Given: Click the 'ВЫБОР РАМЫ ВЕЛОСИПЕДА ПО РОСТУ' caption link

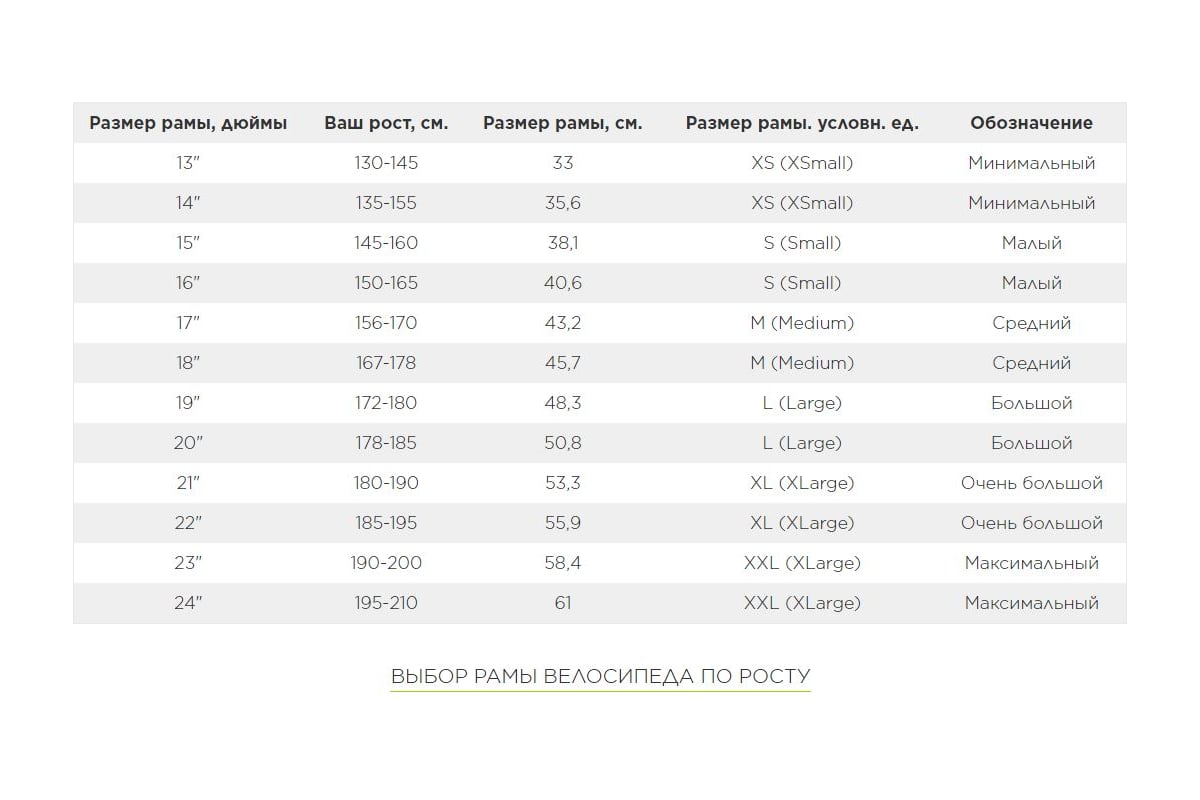Looking at the screenshot, I should (600, 676).
